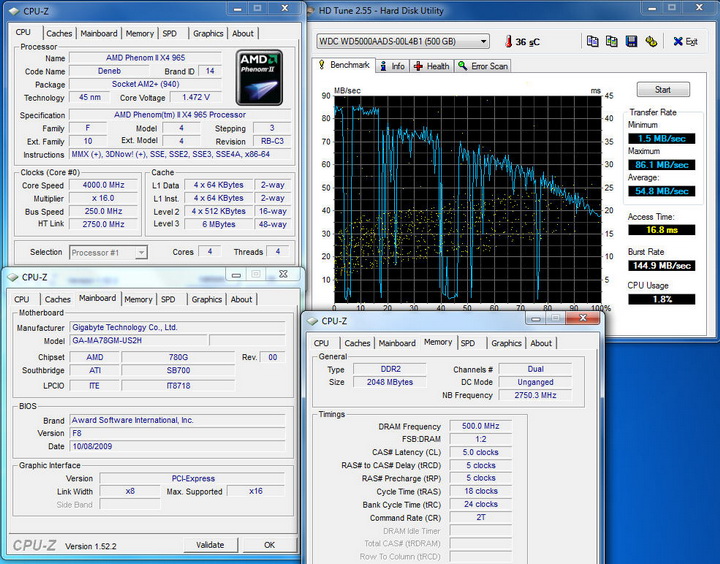This screenshot has height=564, width=720.
Task: Click the floppy disk save icon in HD Tune
Action: [632, 41]
